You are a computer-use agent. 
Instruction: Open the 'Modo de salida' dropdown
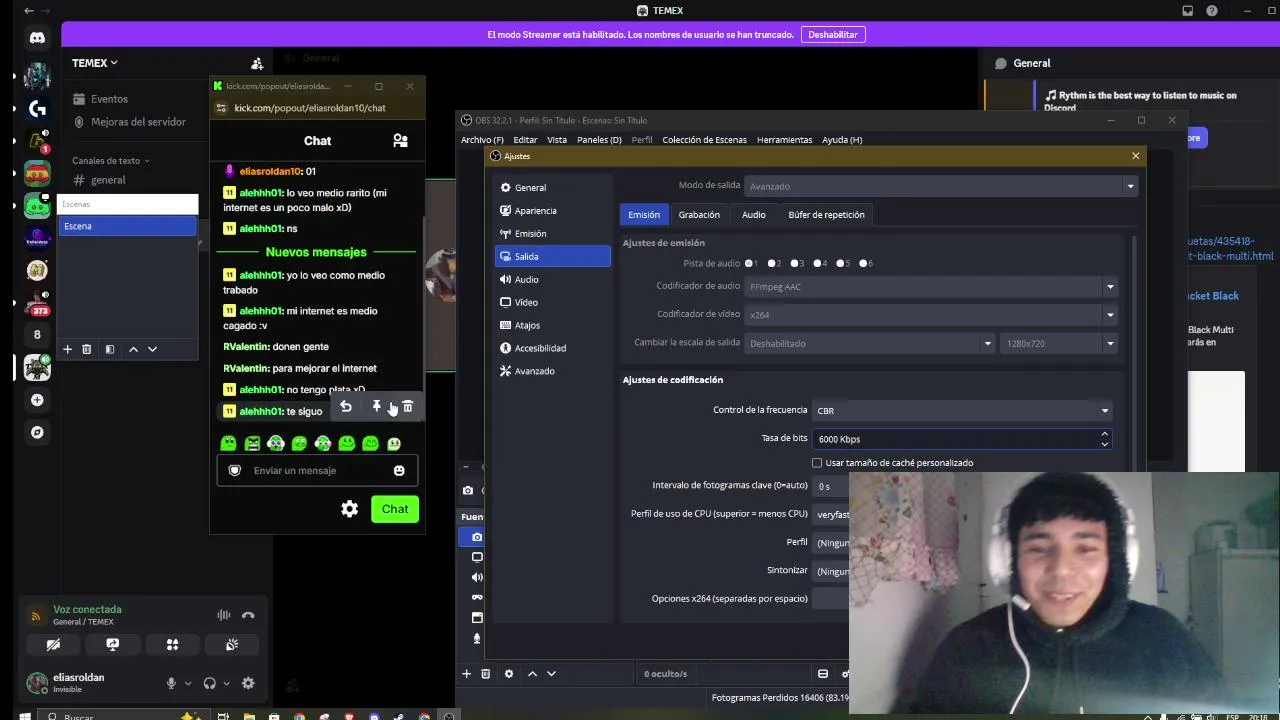point(941,186)
